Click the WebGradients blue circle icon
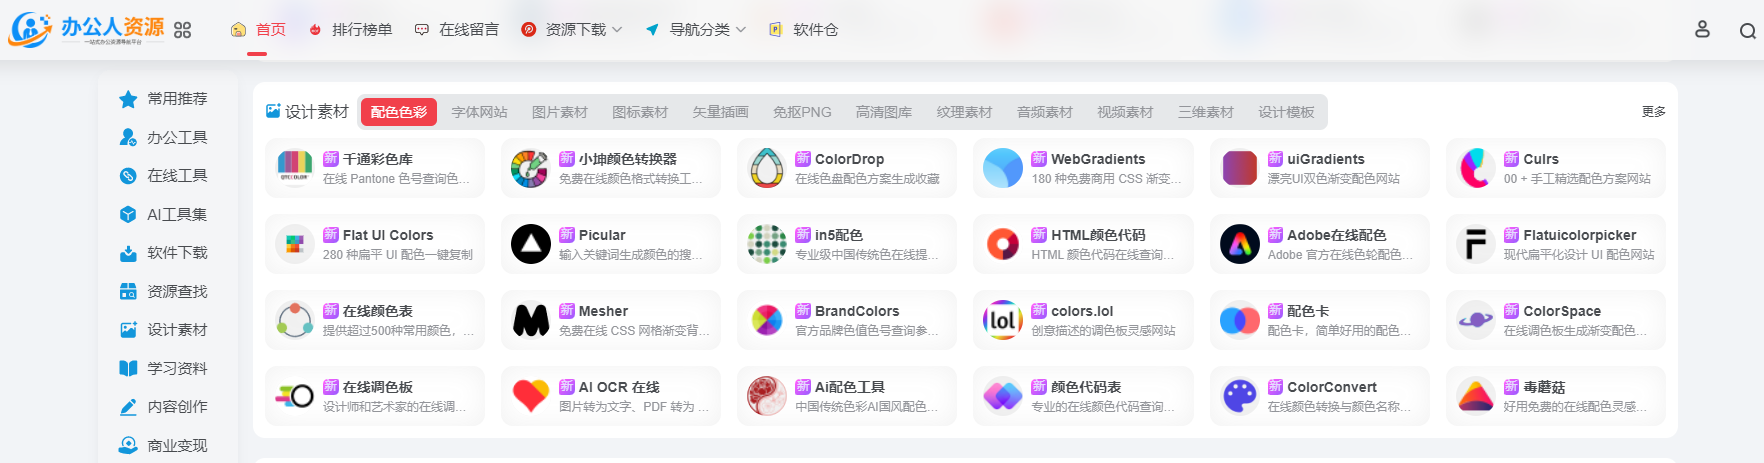This screenshot has height=463, width=1764. (1003, 168)
